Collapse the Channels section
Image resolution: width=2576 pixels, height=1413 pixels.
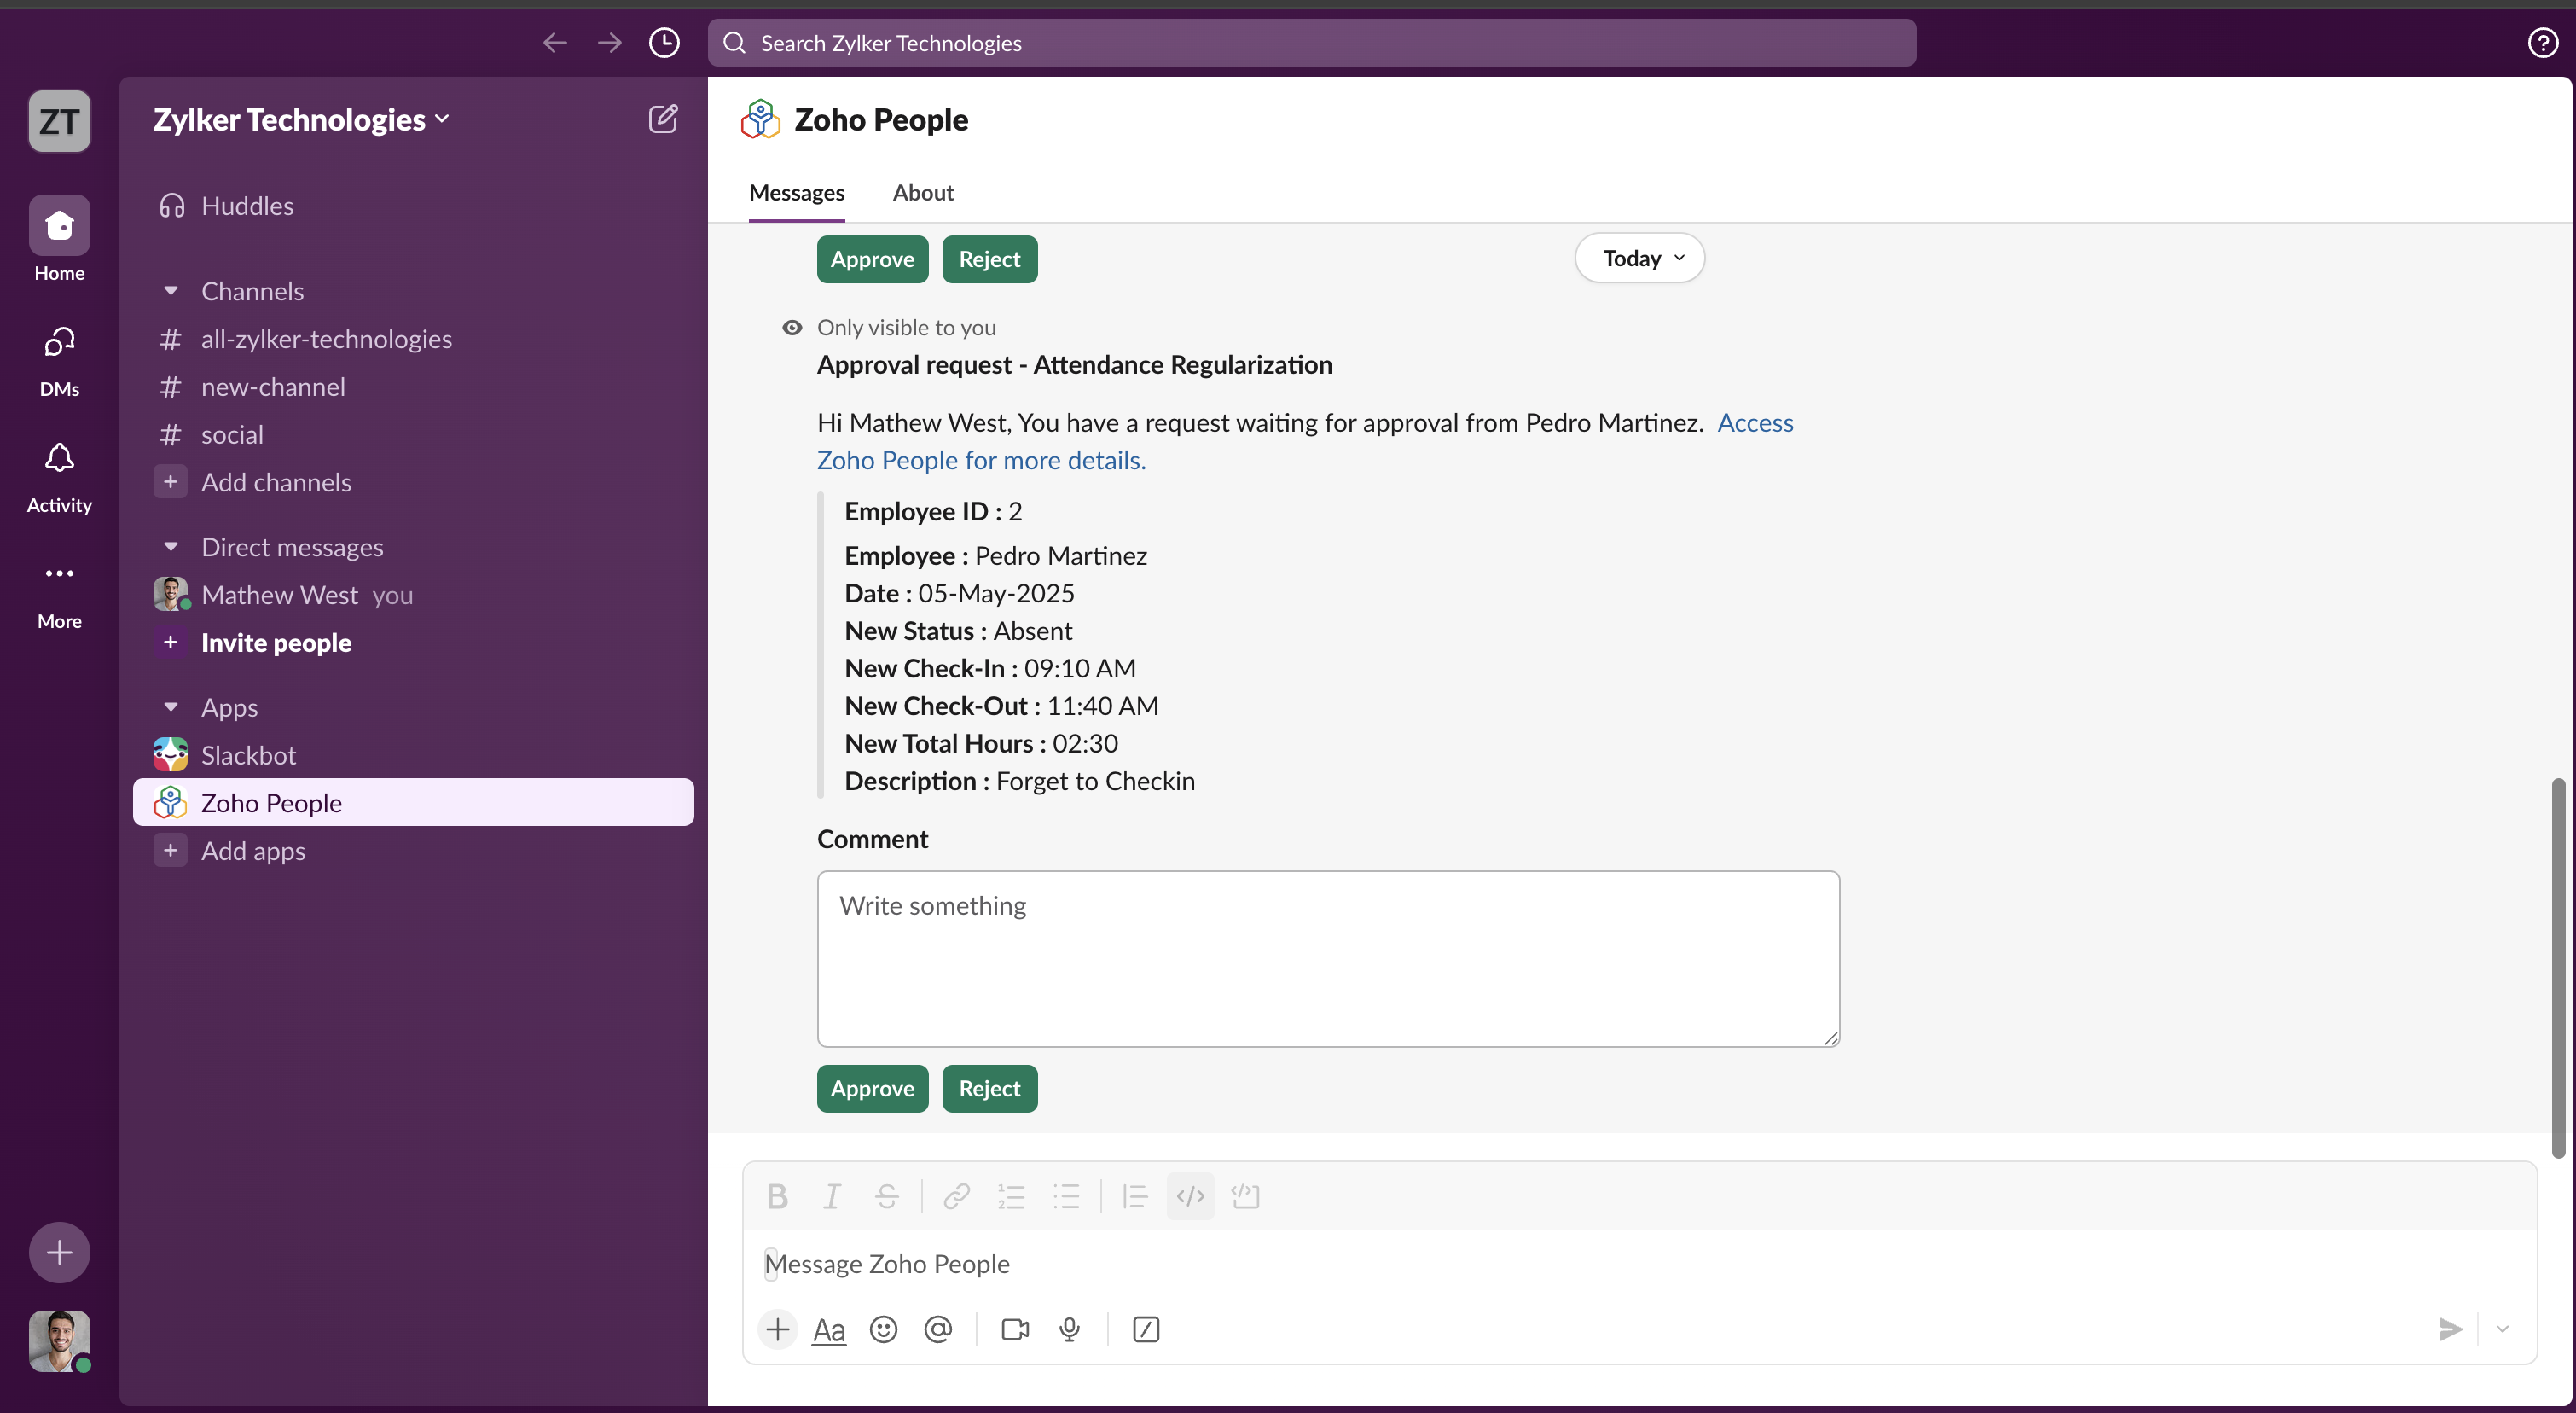coord(171,291)
